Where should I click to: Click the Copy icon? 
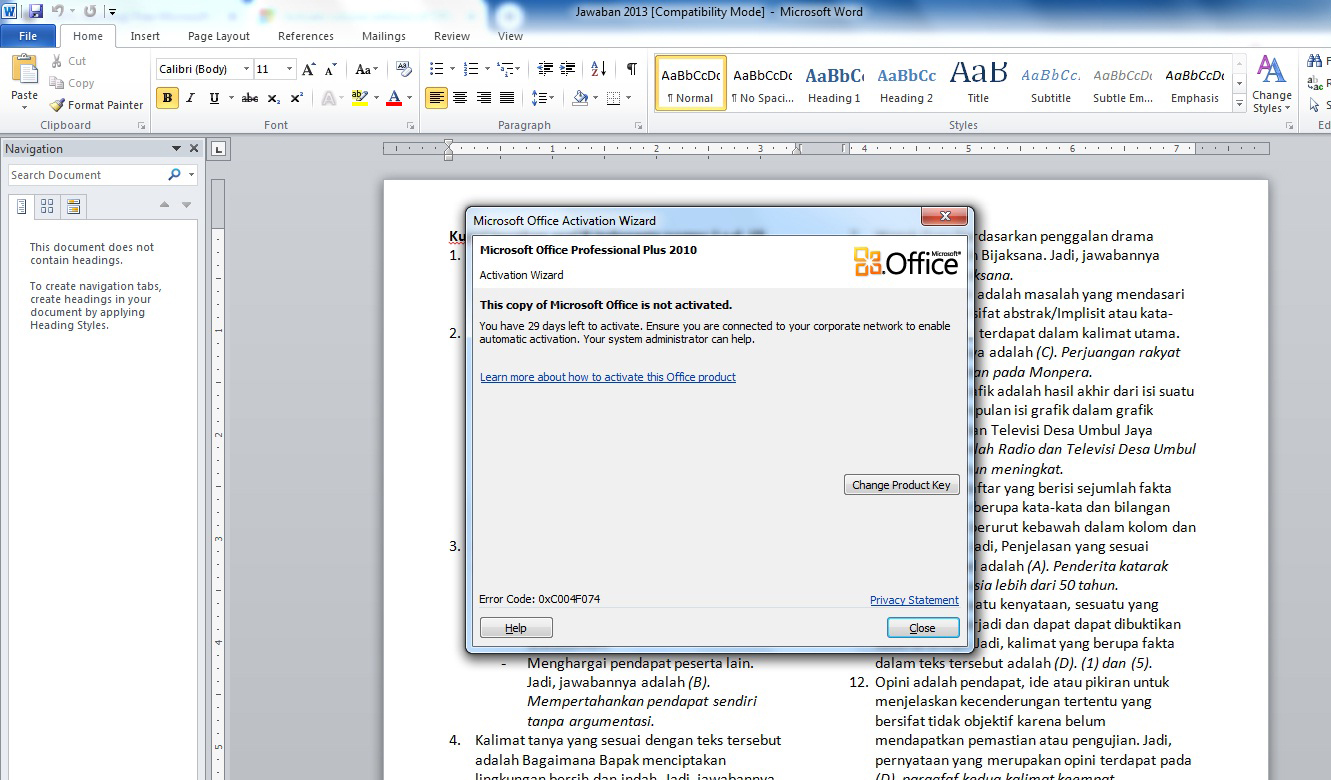coord(56,83)
